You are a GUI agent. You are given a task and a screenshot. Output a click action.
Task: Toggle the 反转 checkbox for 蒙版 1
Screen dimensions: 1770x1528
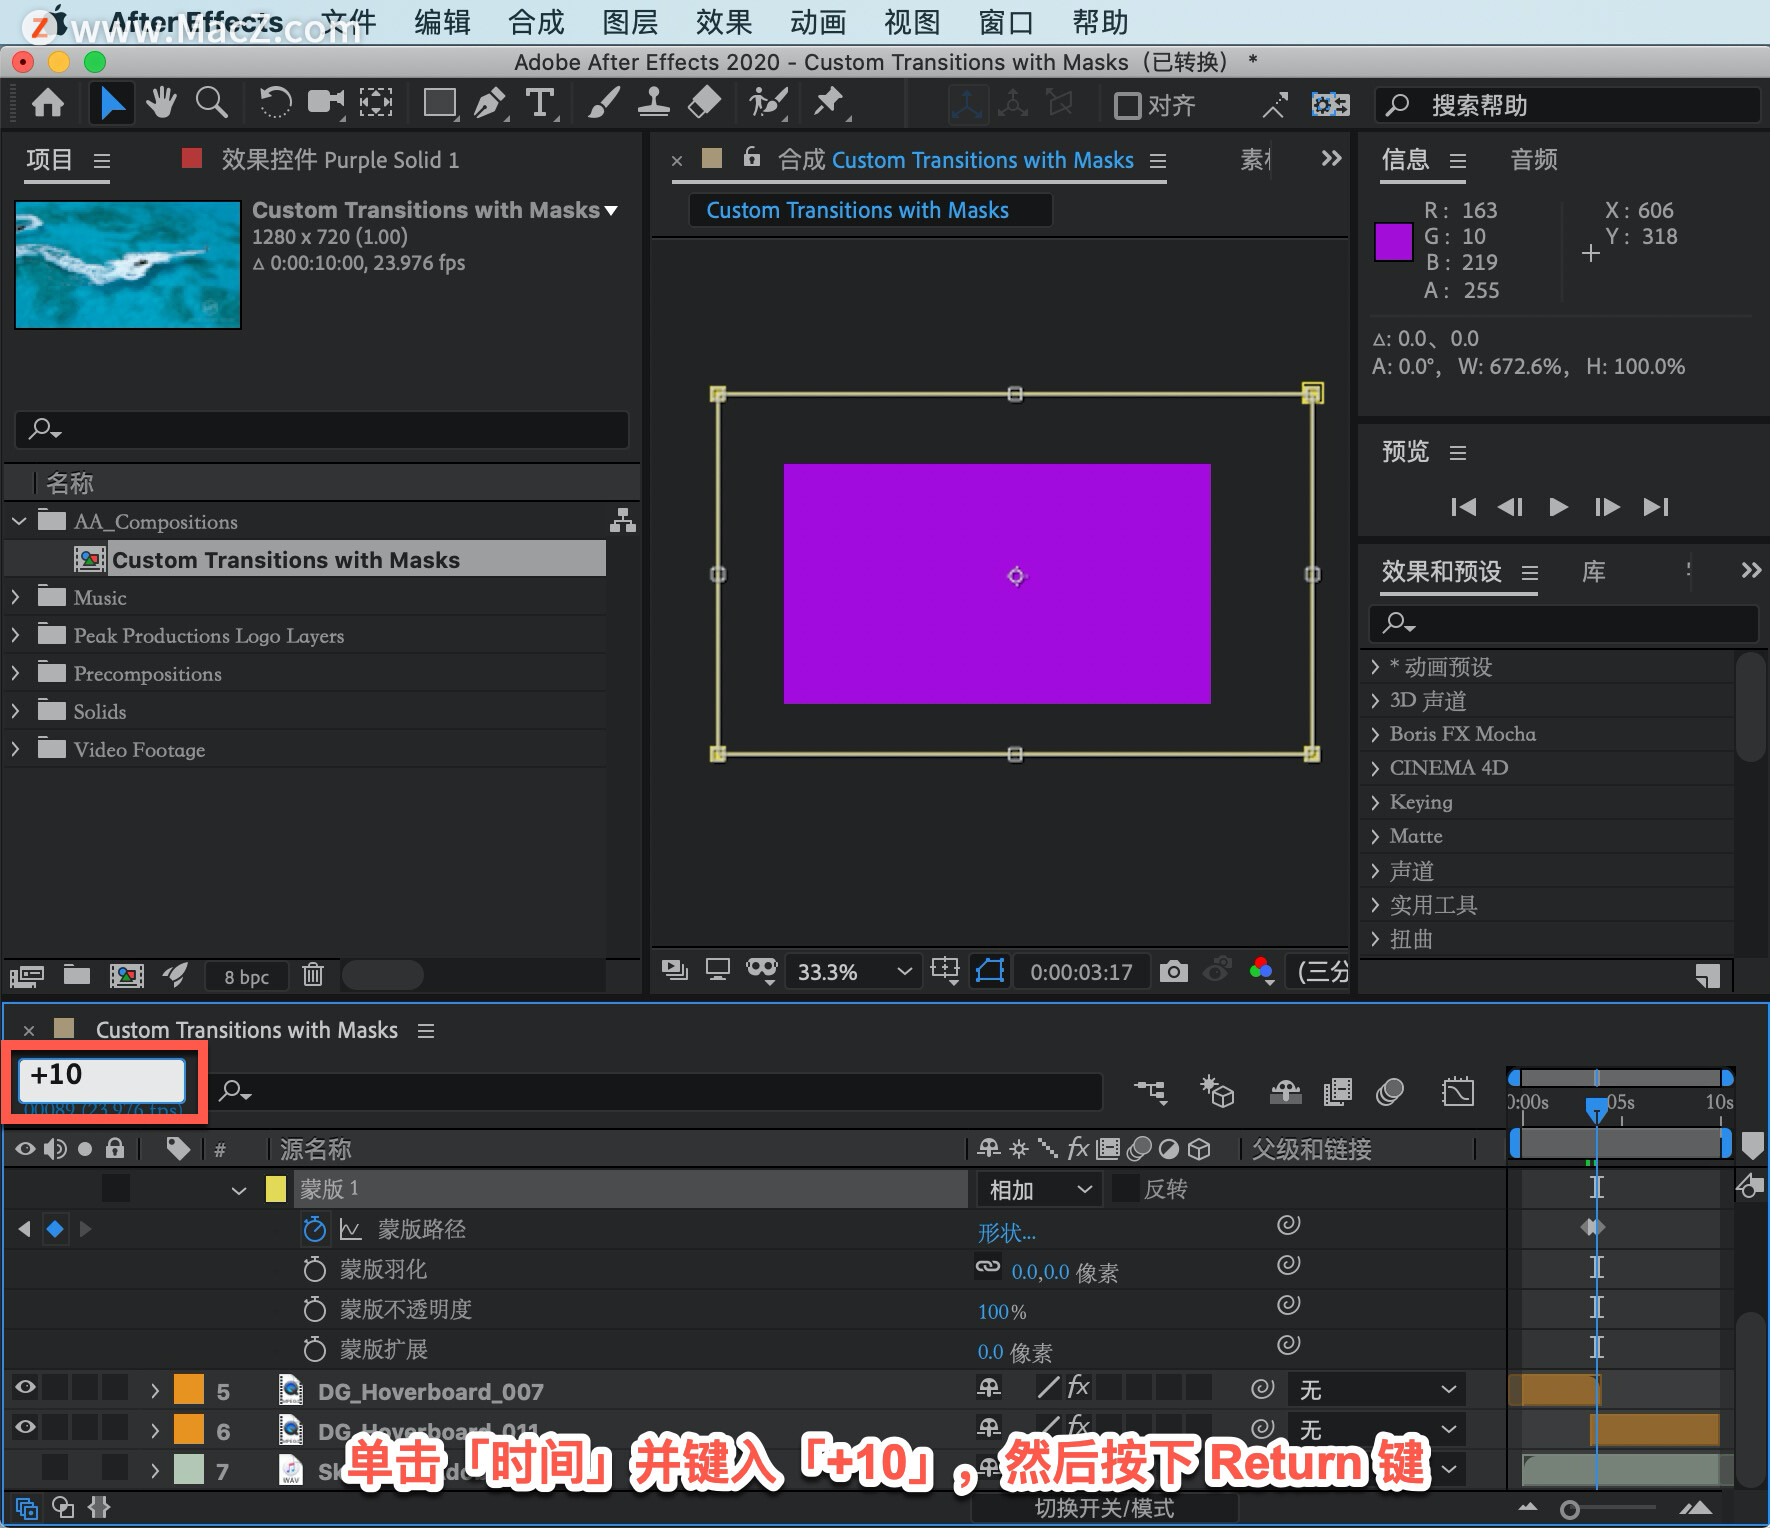[x=1125, y=1189]
